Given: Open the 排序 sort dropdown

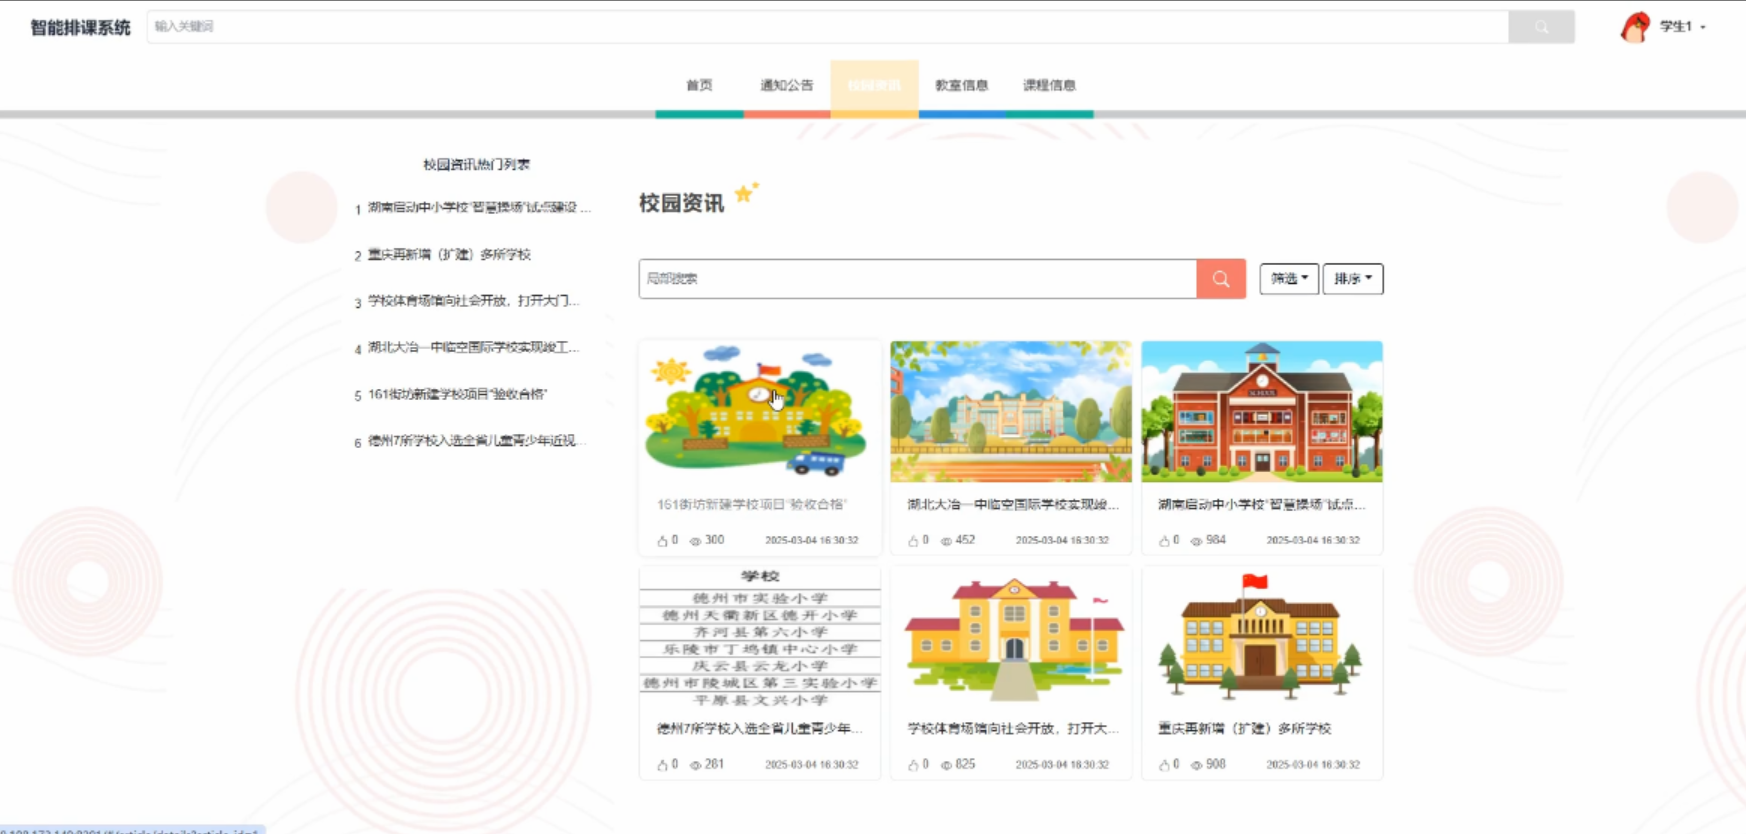Looking at the screenshot, I should tap(1353, 279).
